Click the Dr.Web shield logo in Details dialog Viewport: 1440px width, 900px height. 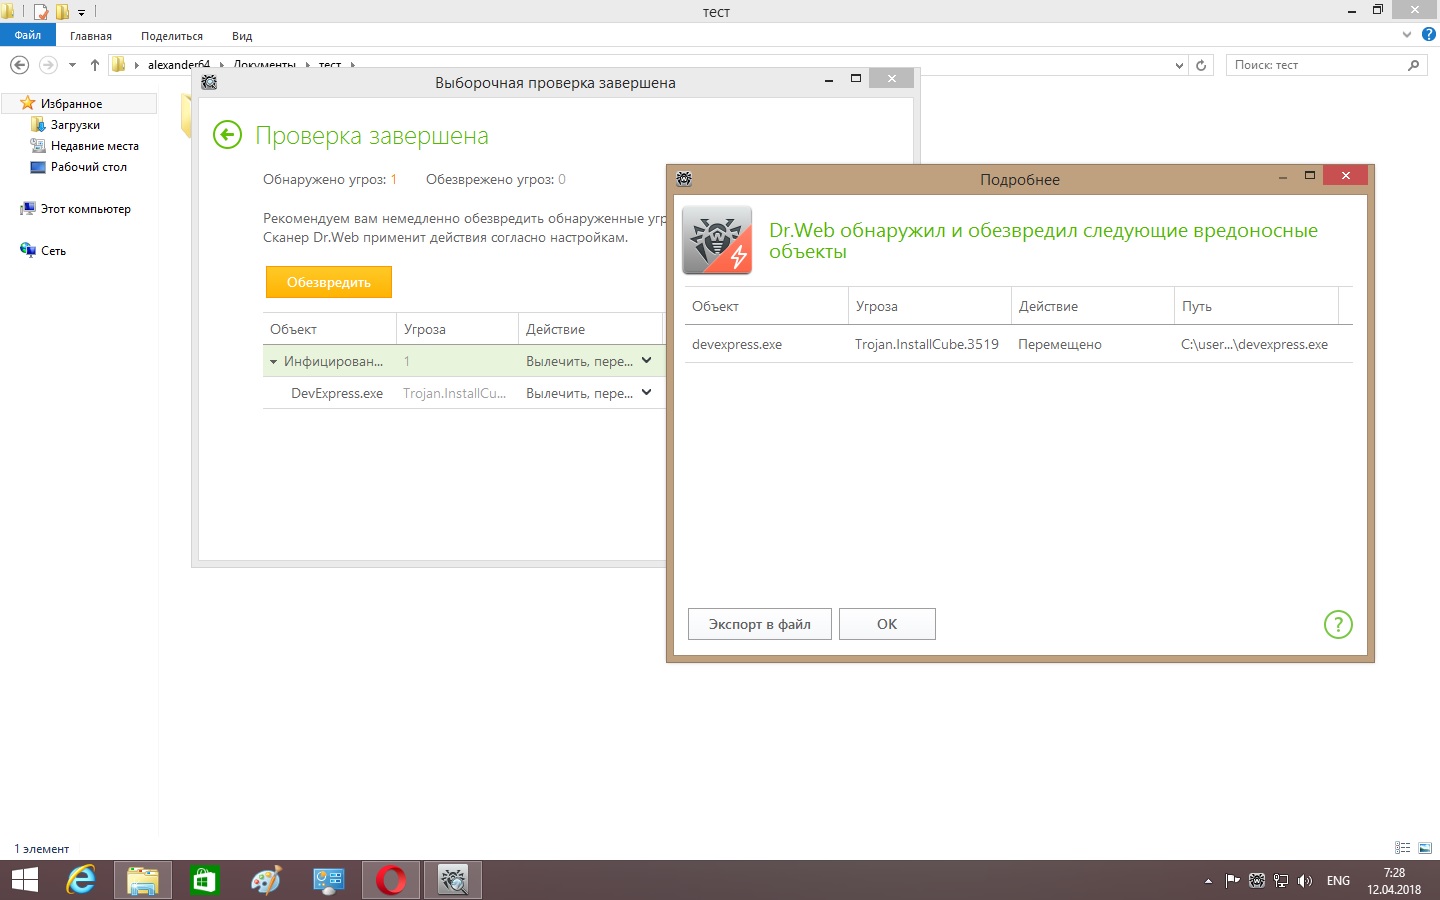(717, 240)
